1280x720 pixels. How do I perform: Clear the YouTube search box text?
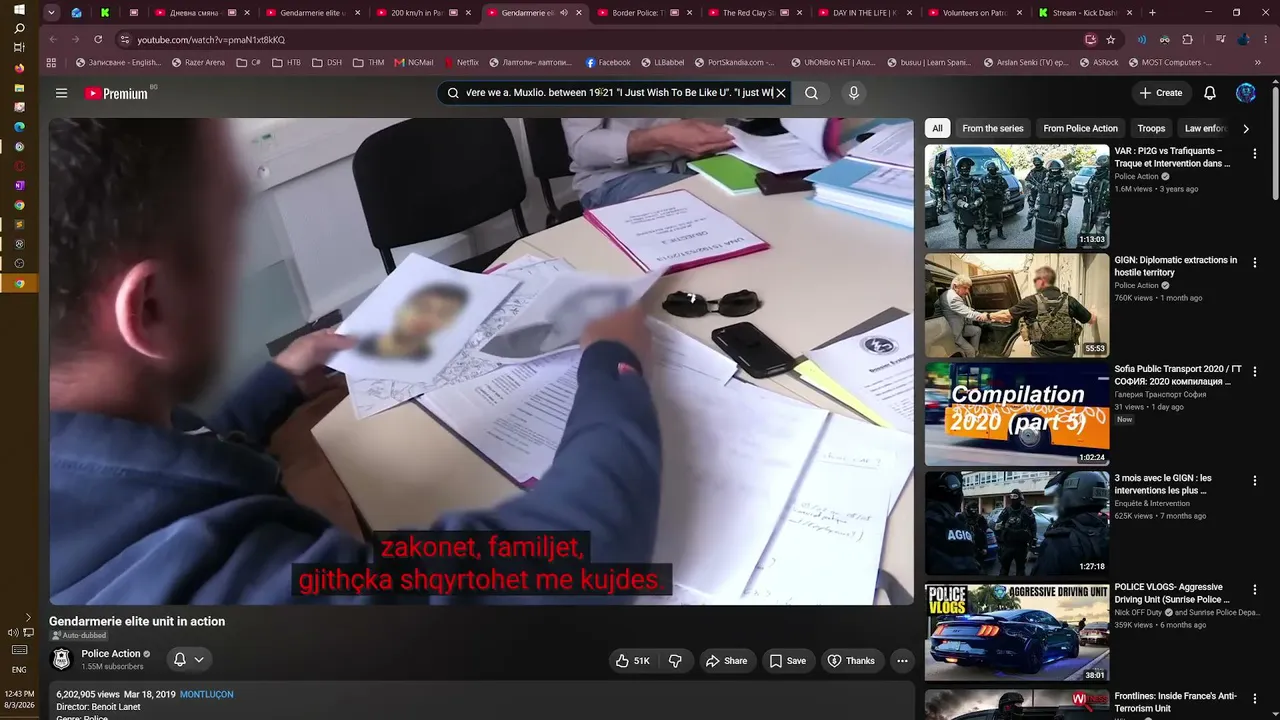(x=781, y=93)
